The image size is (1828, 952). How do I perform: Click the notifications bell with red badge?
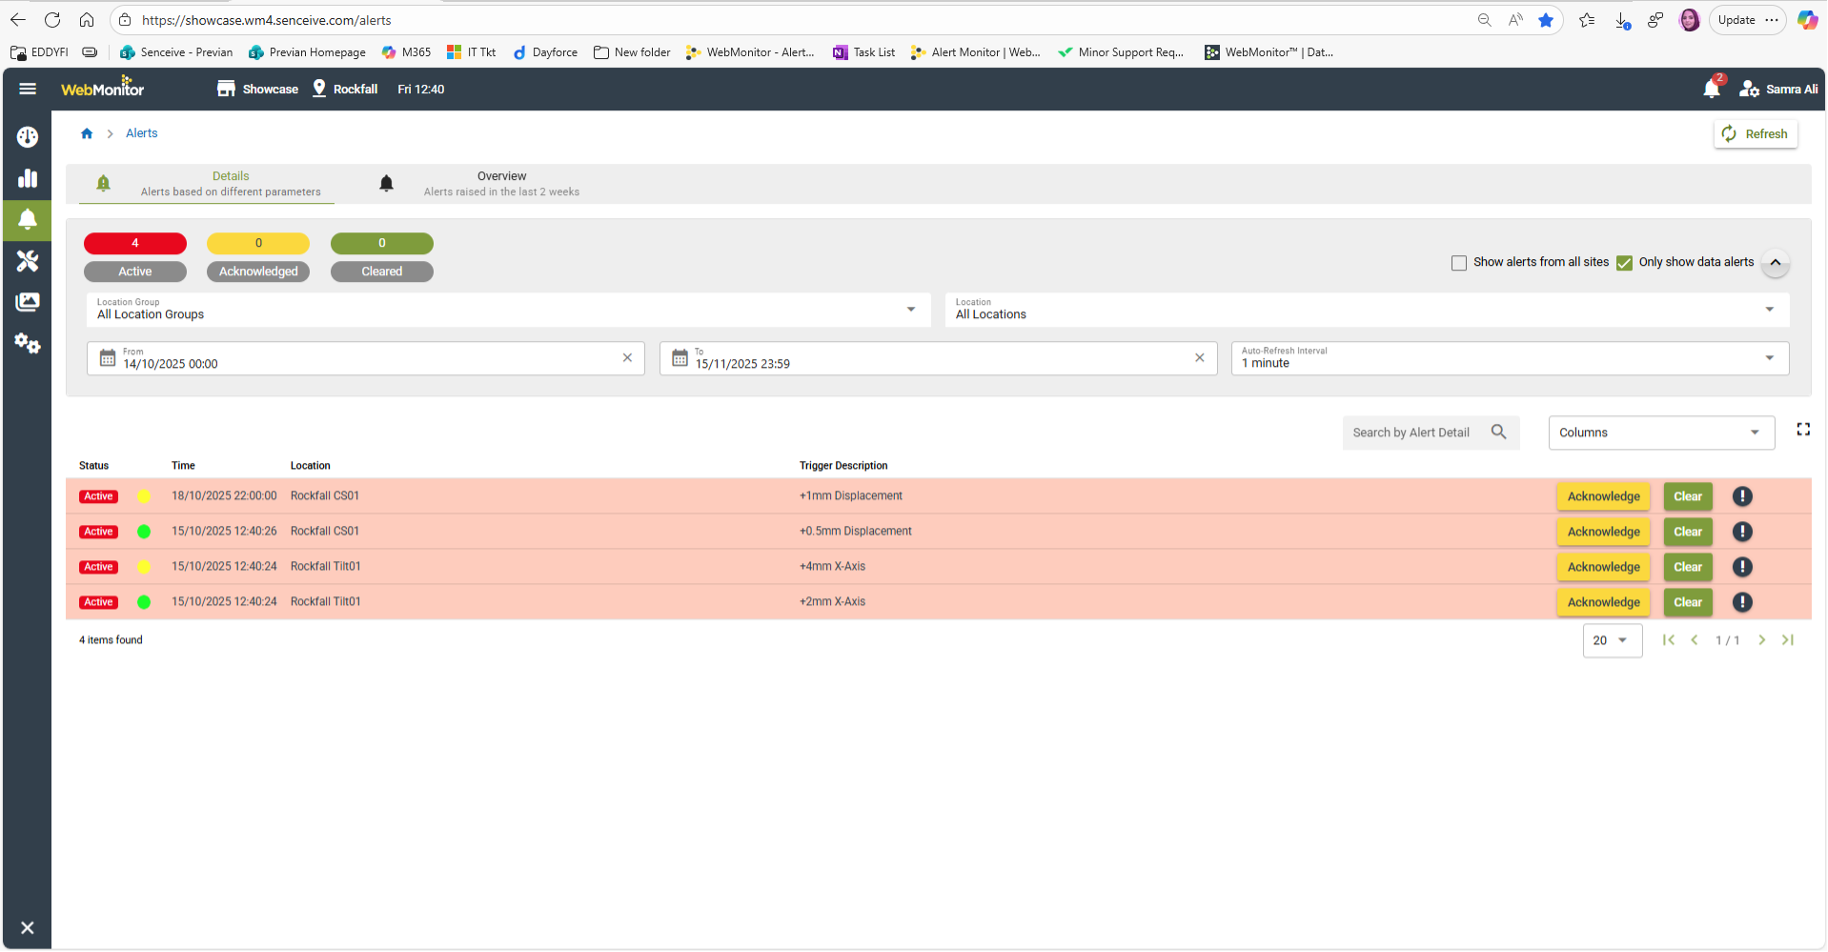[1711, 89]
